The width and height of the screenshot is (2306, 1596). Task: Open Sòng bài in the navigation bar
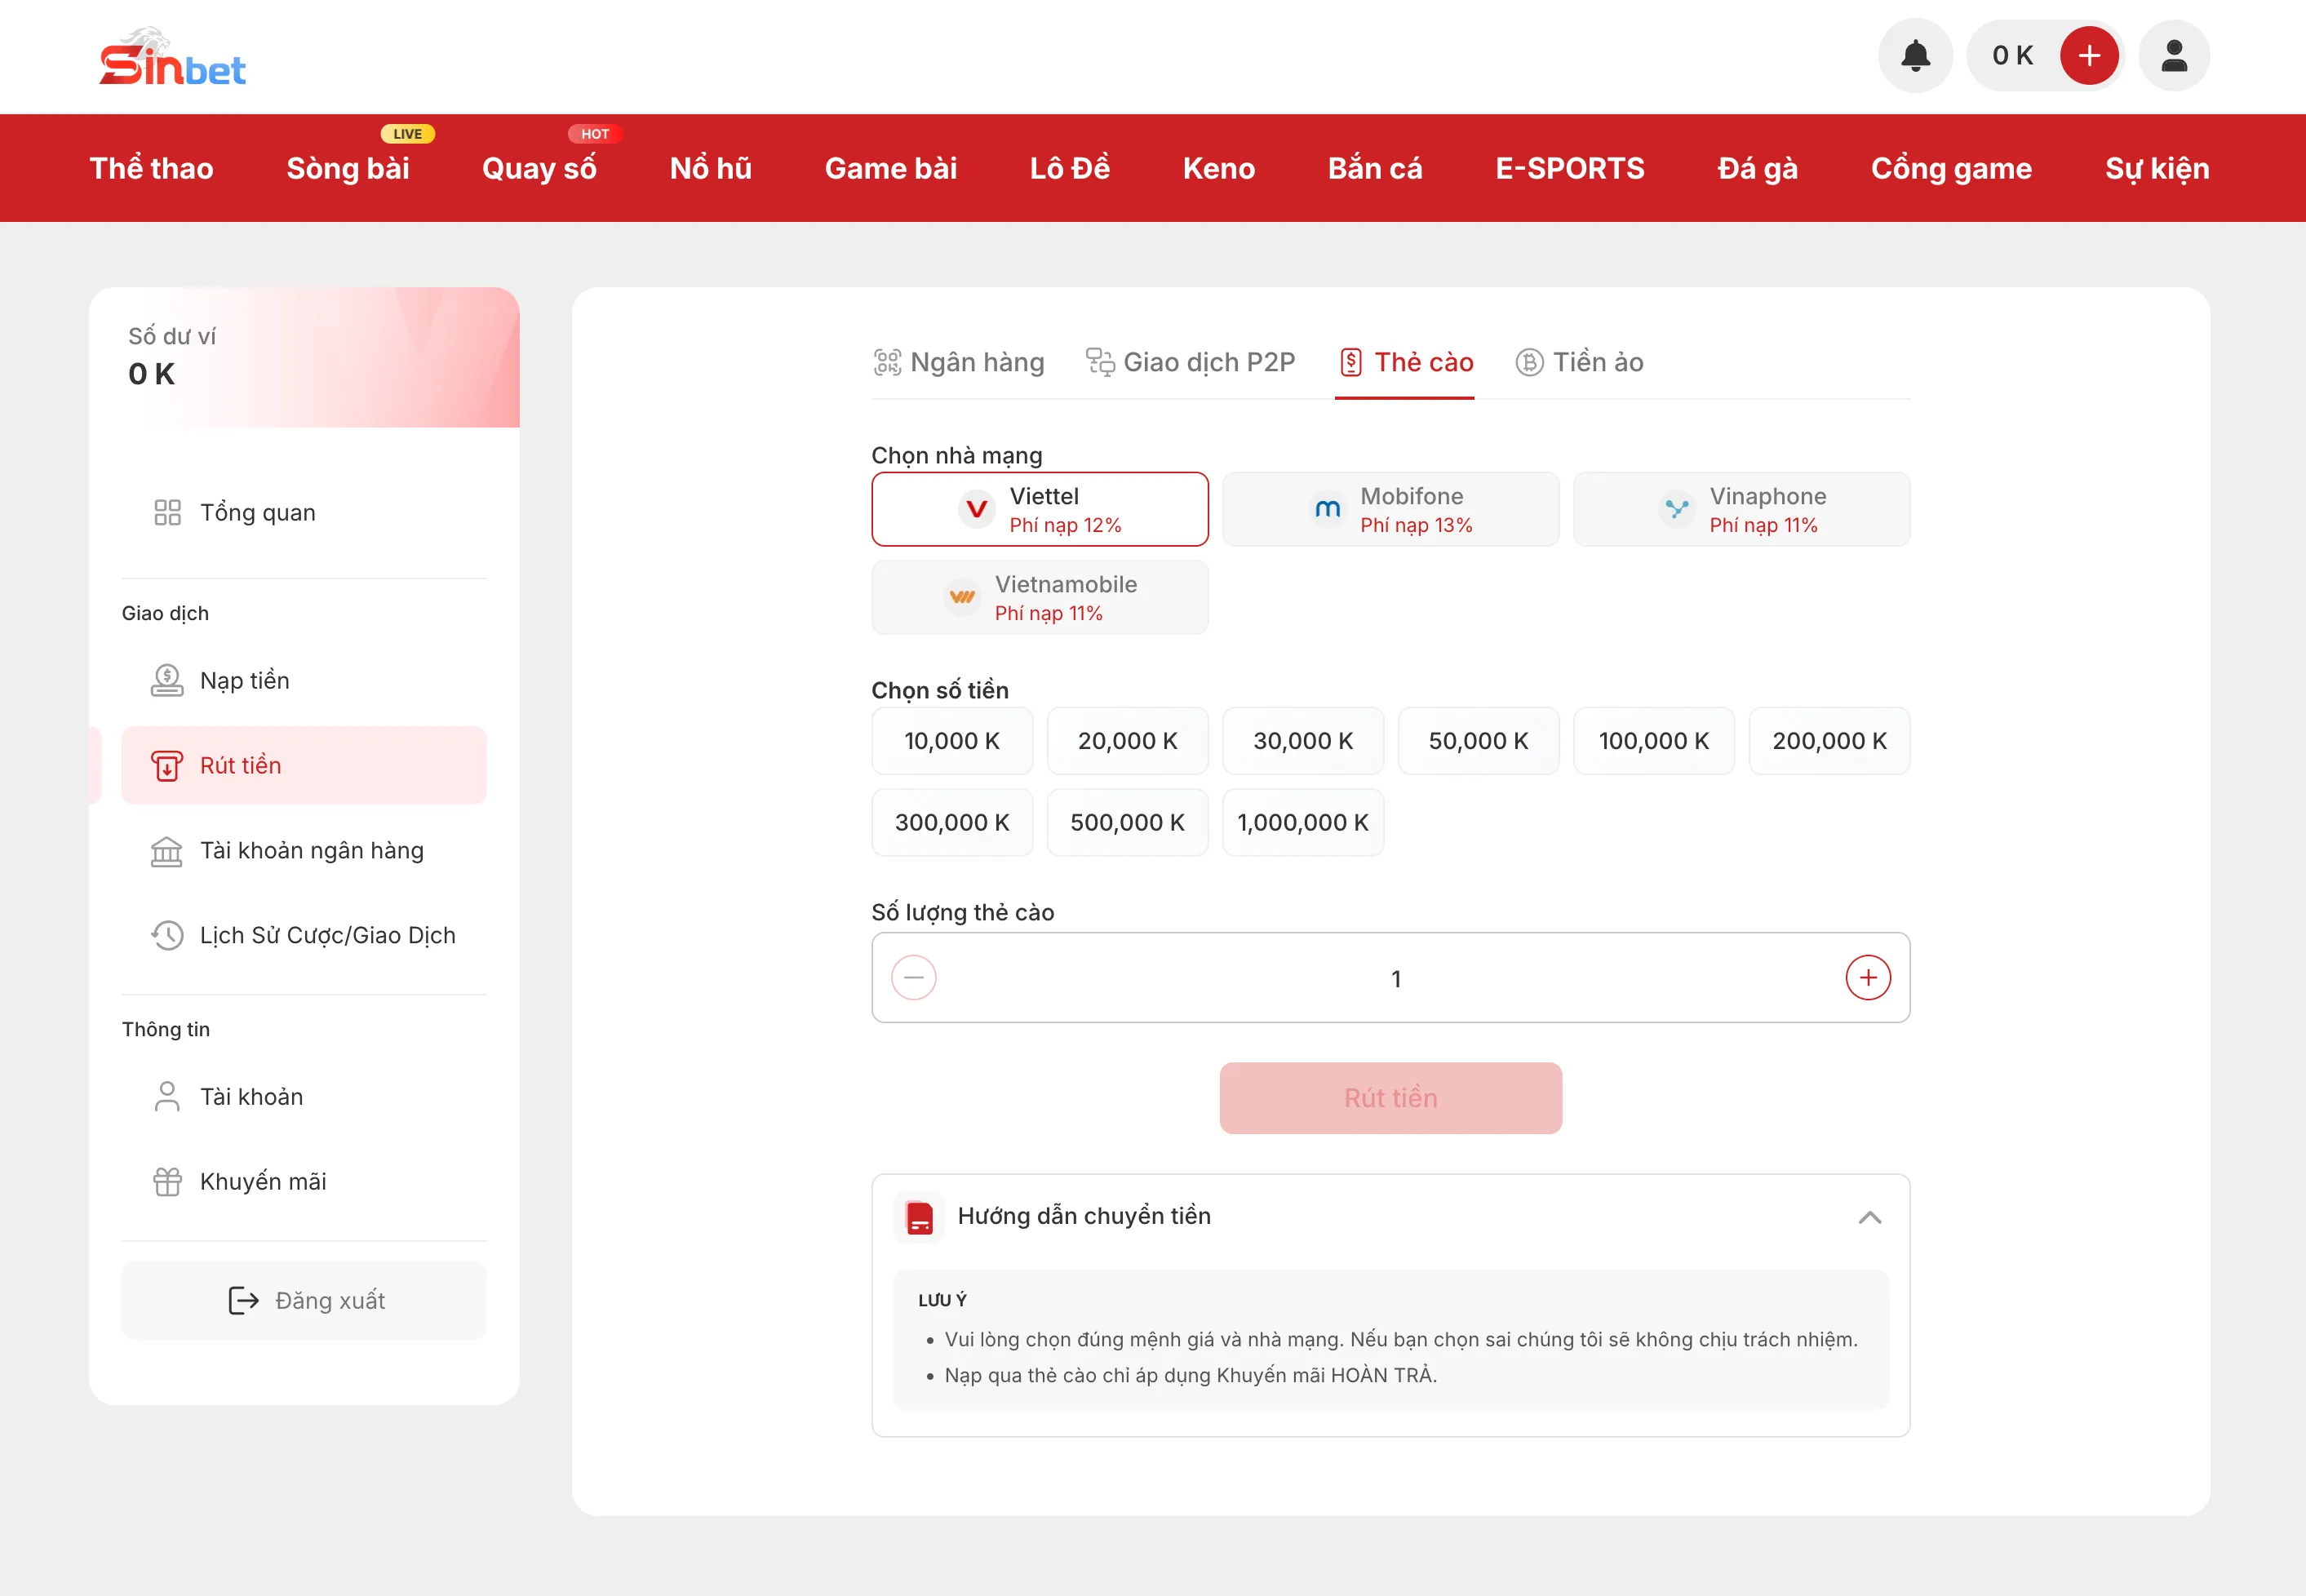[348, 168]
